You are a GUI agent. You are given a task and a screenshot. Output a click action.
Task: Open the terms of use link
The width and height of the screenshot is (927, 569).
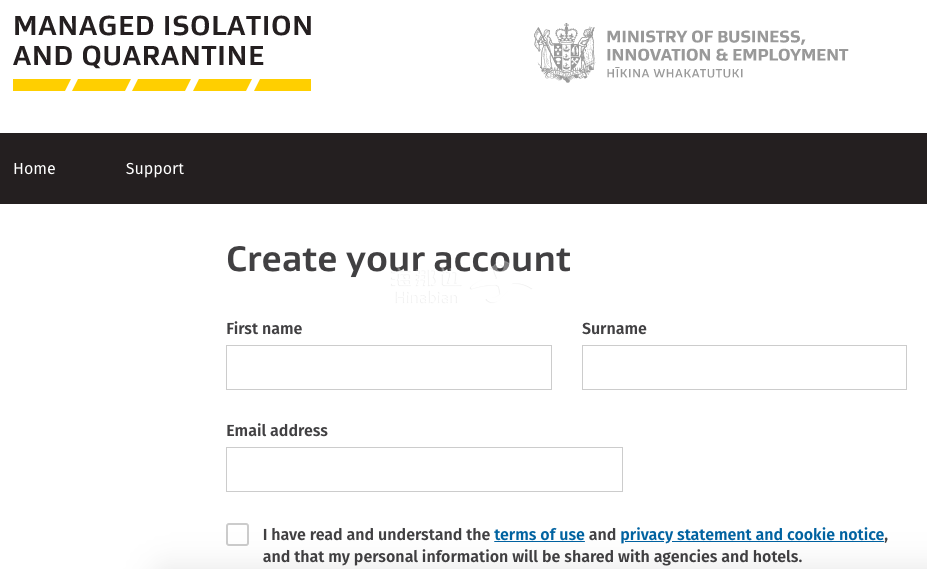(x=539, y=534)
